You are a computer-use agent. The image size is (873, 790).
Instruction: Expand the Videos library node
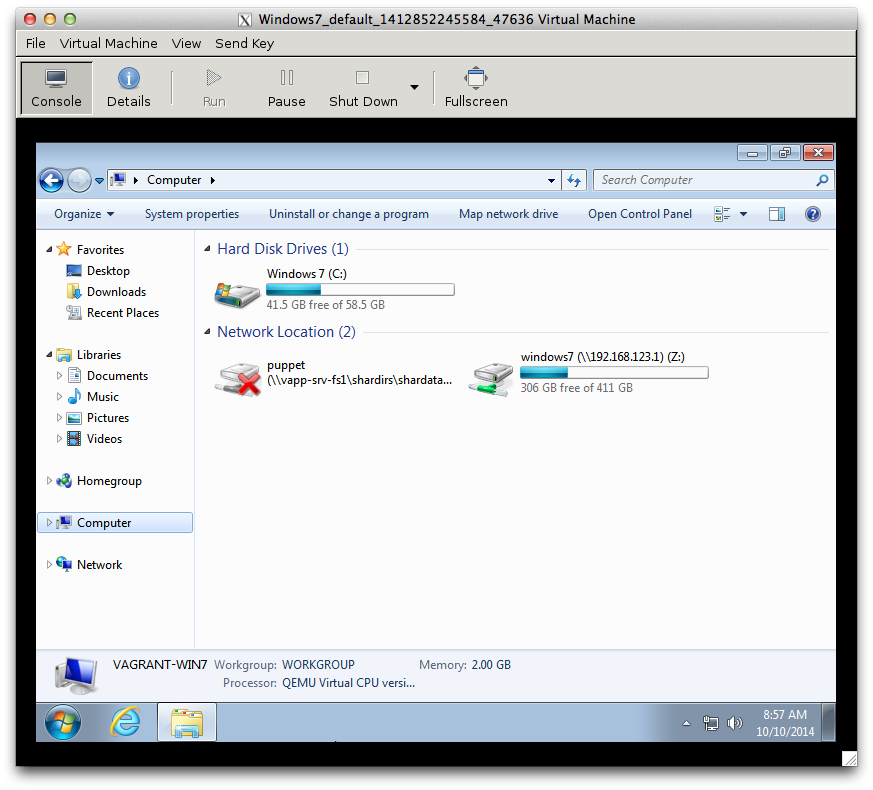pos(59,439)
